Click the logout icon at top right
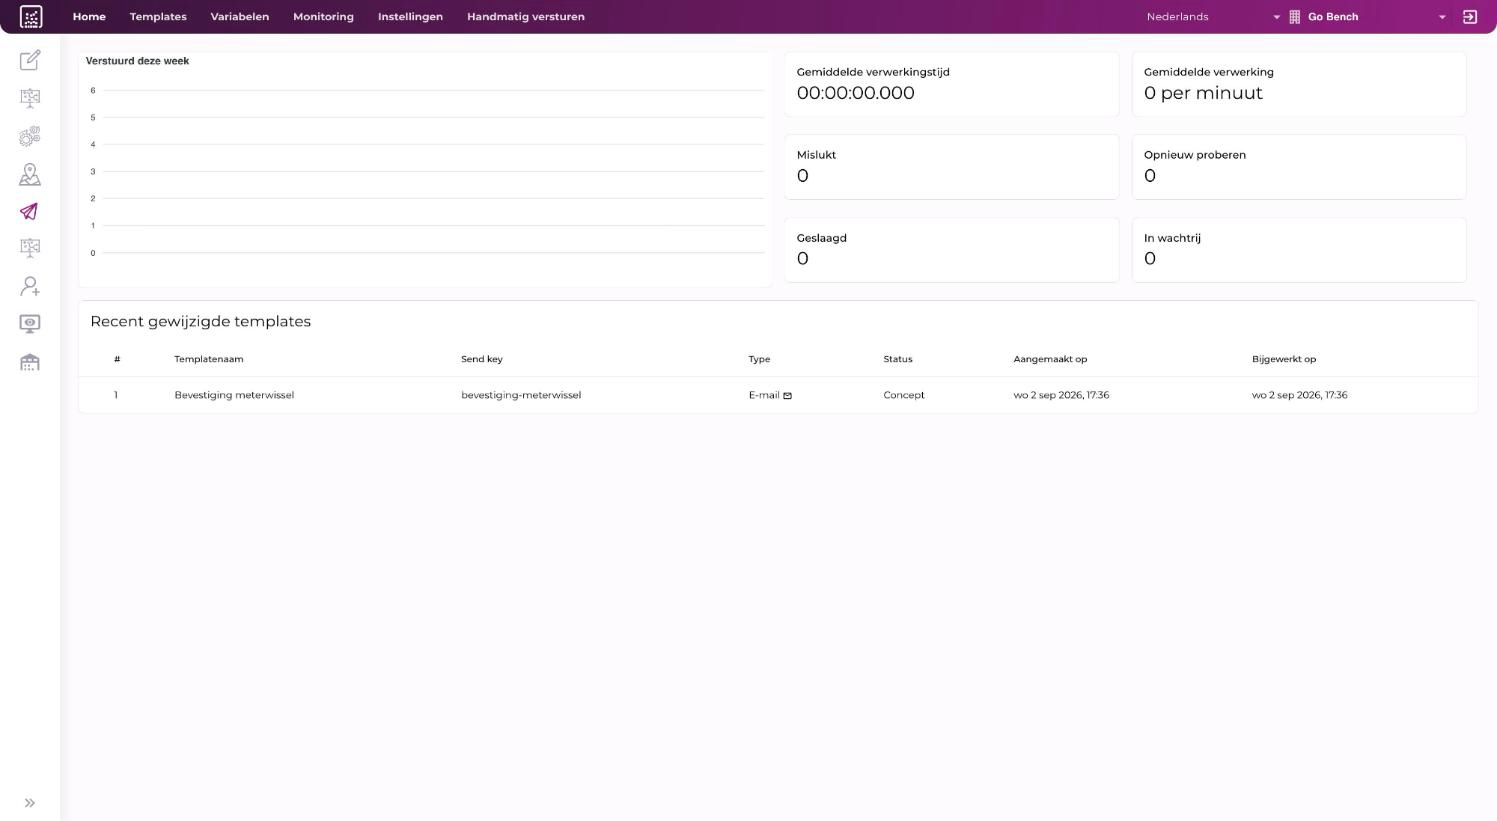 1470,17
